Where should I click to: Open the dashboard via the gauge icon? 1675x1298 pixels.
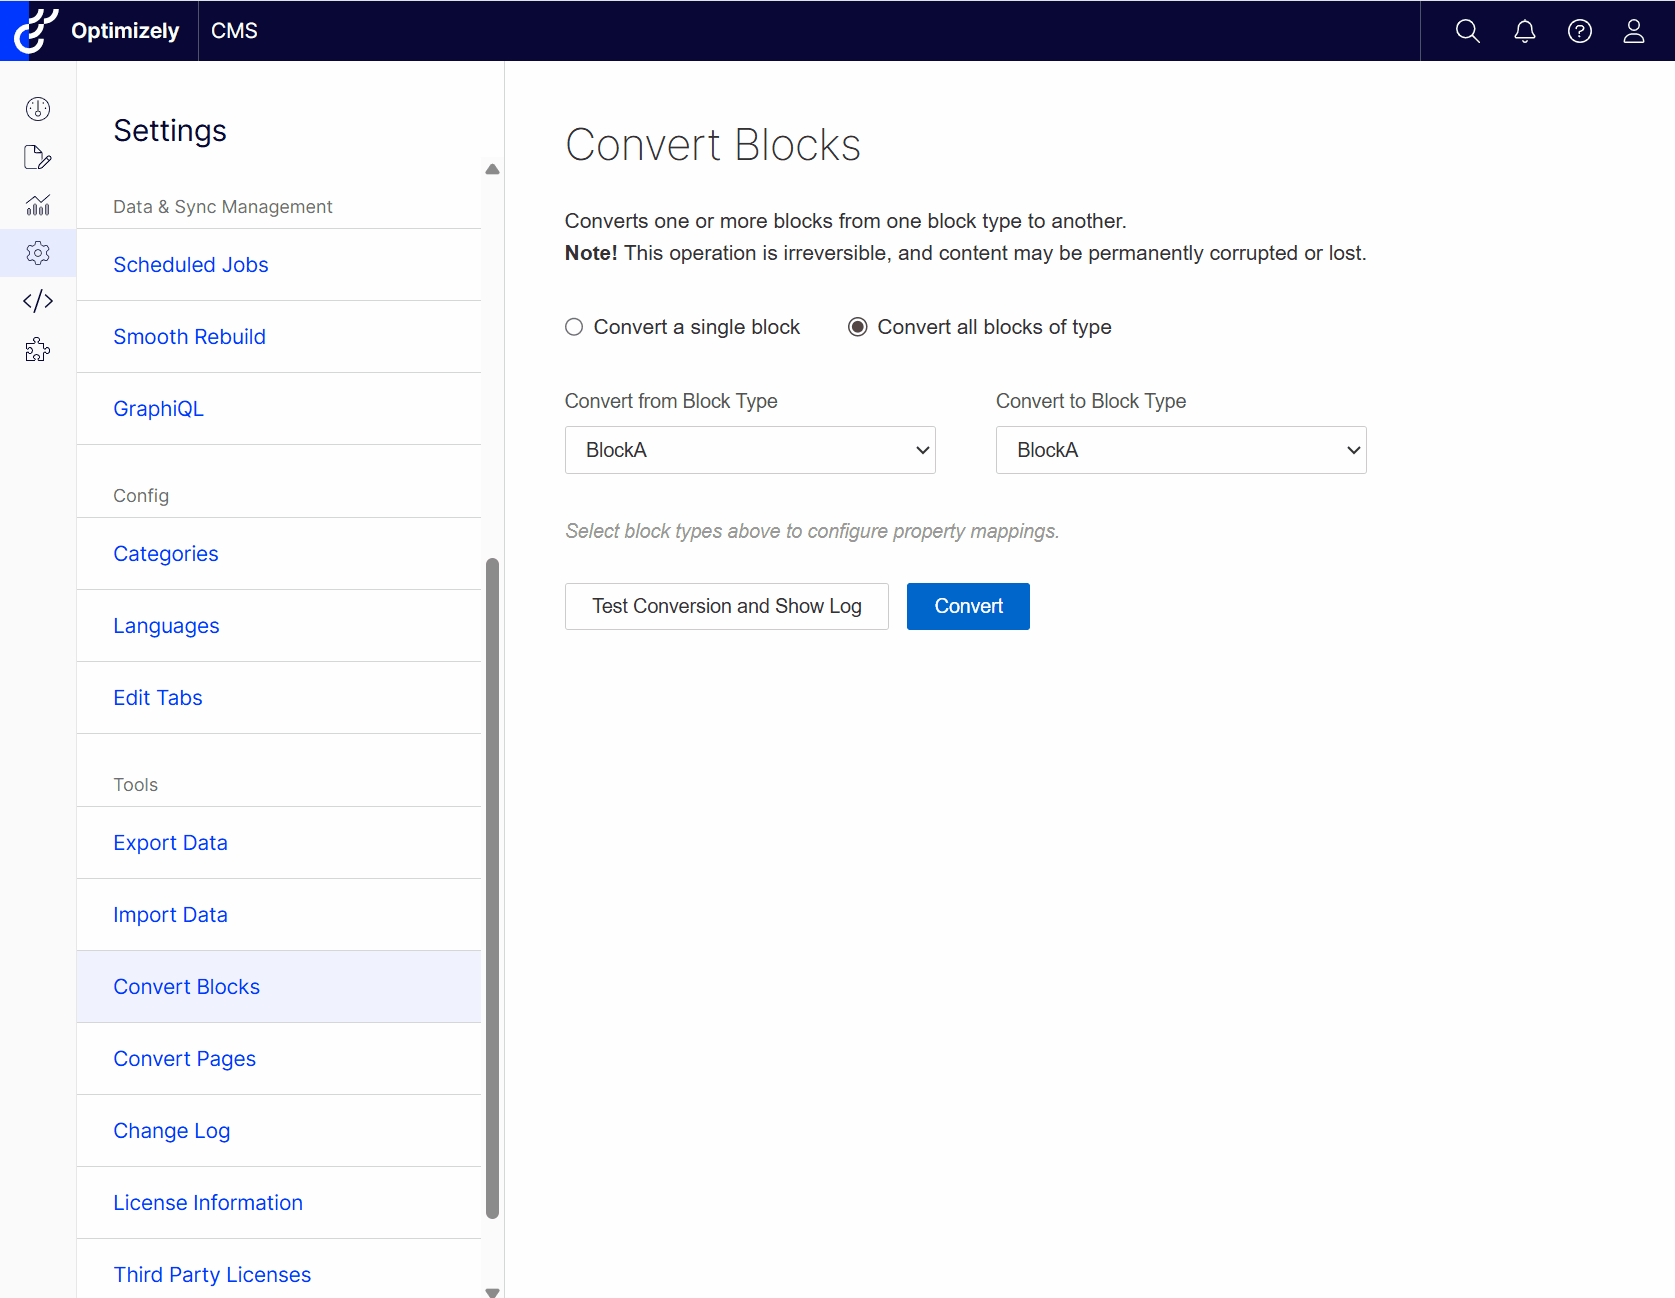coord(37,109)
